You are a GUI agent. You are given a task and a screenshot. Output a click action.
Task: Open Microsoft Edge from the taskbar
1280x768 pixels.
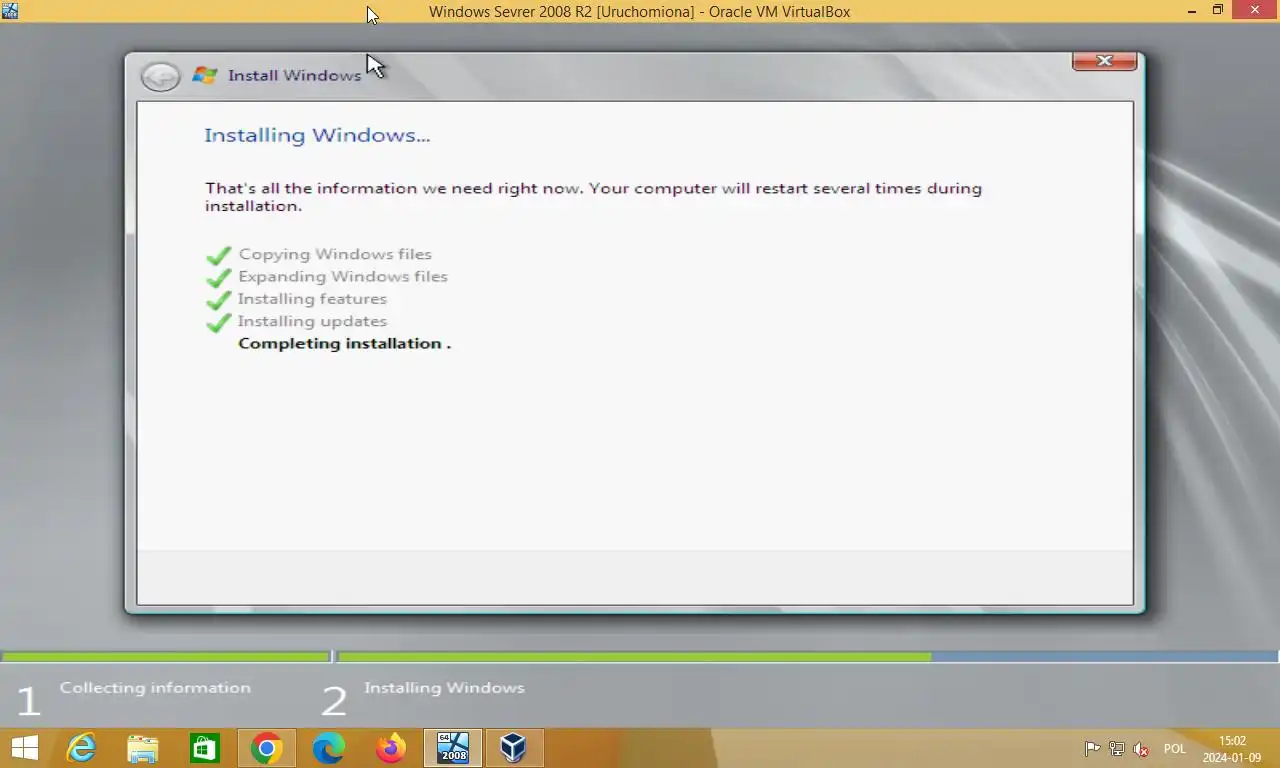tap(329, 748)
